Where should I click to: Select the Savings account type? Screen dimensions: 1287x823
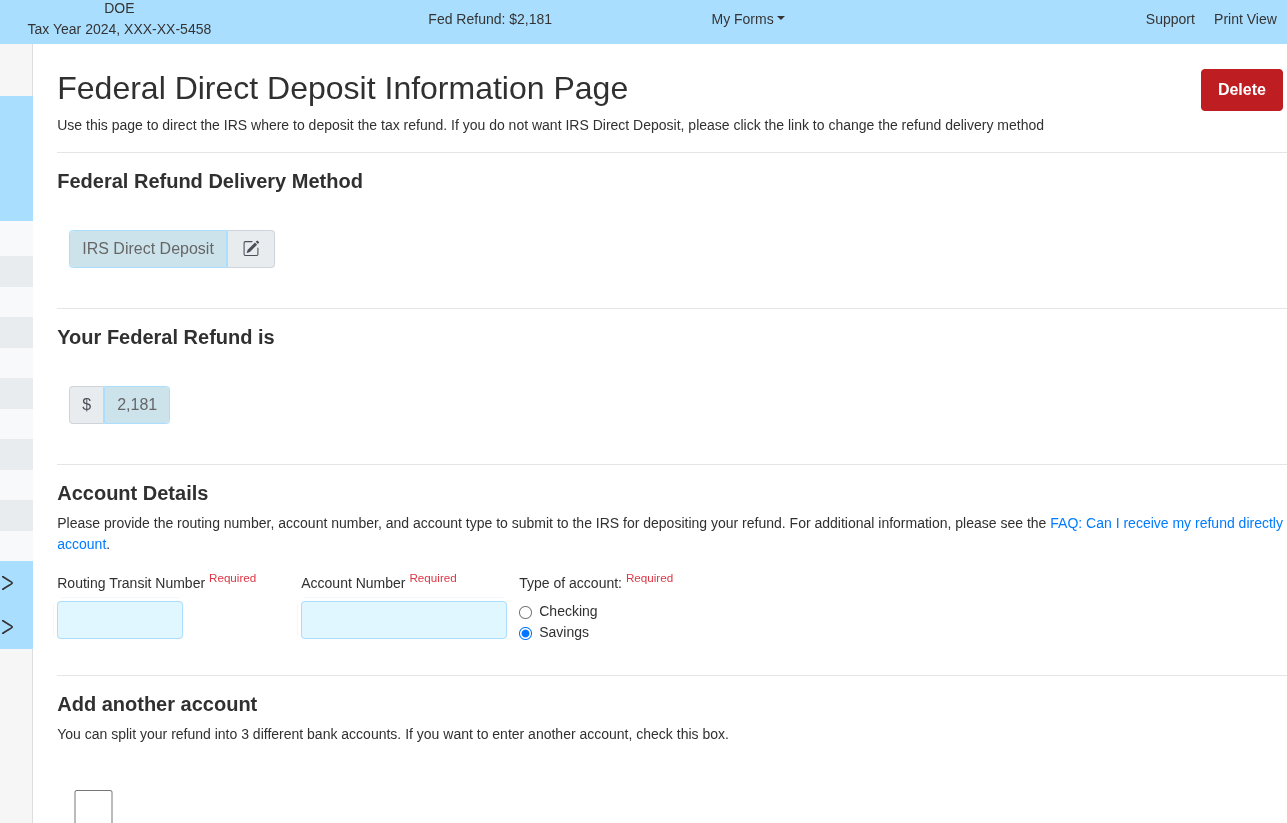point(526,633)
